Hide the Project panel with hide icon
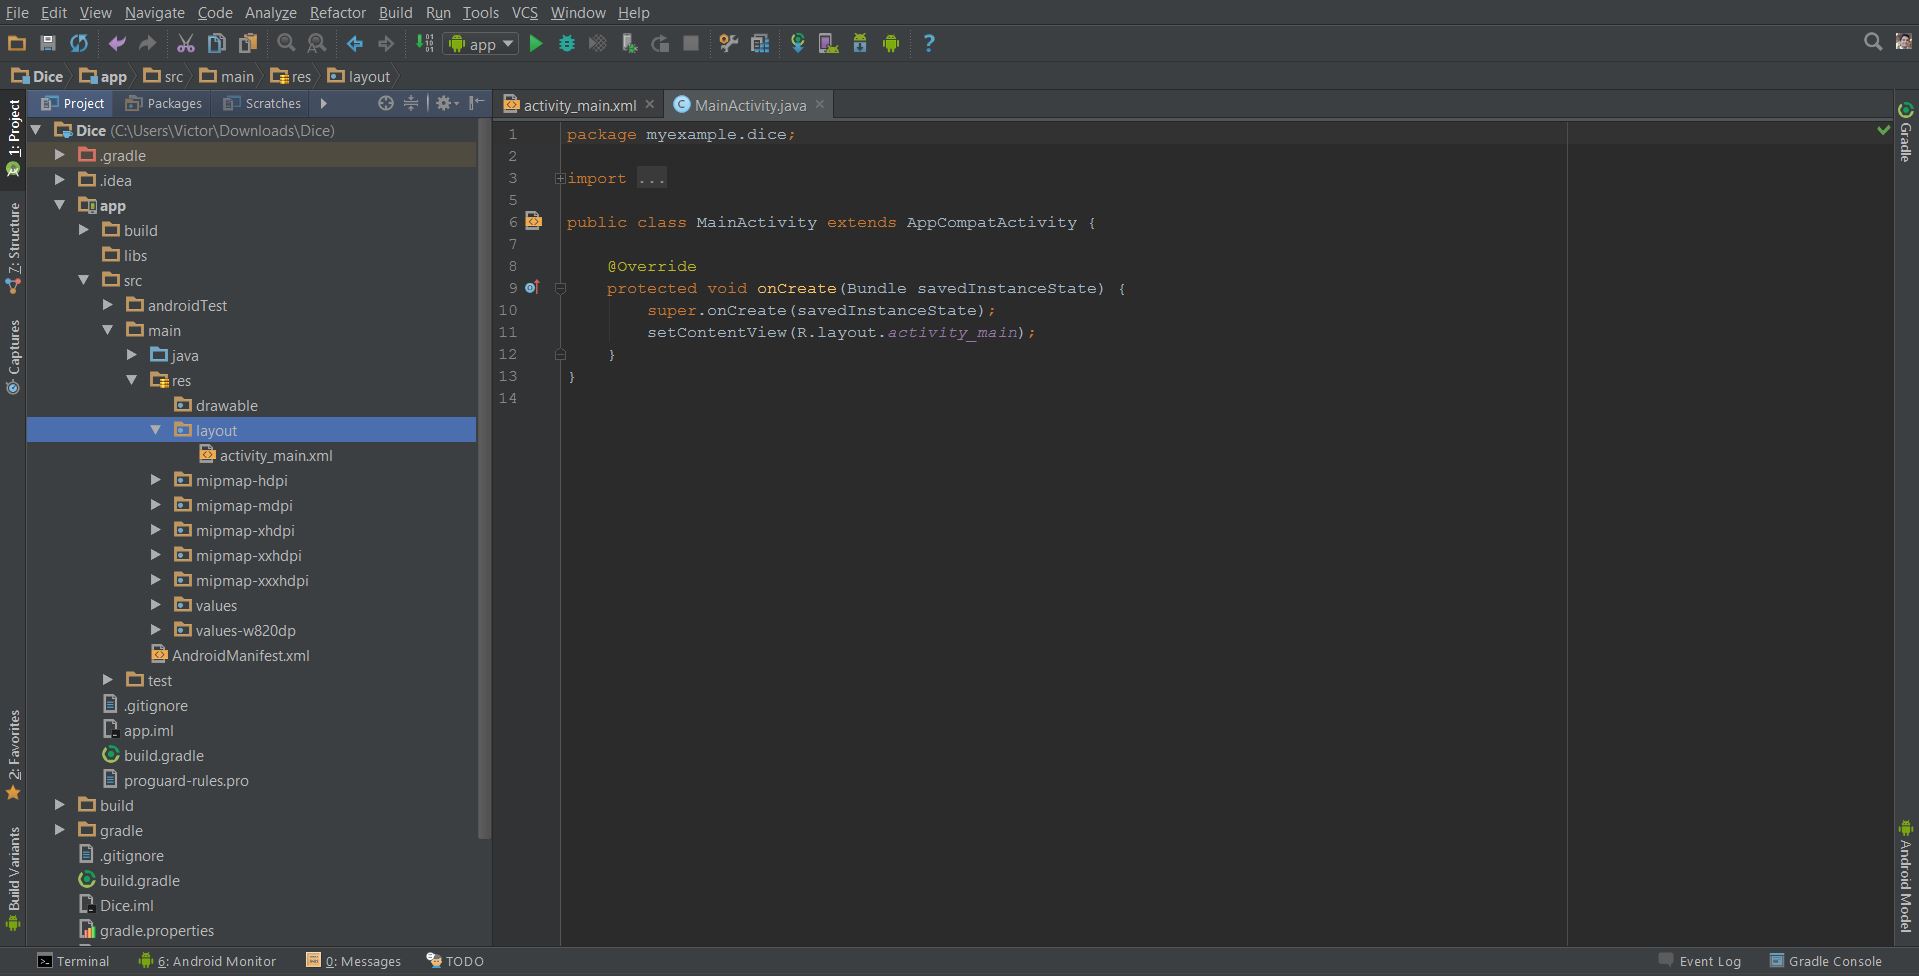 click(477, 103)
